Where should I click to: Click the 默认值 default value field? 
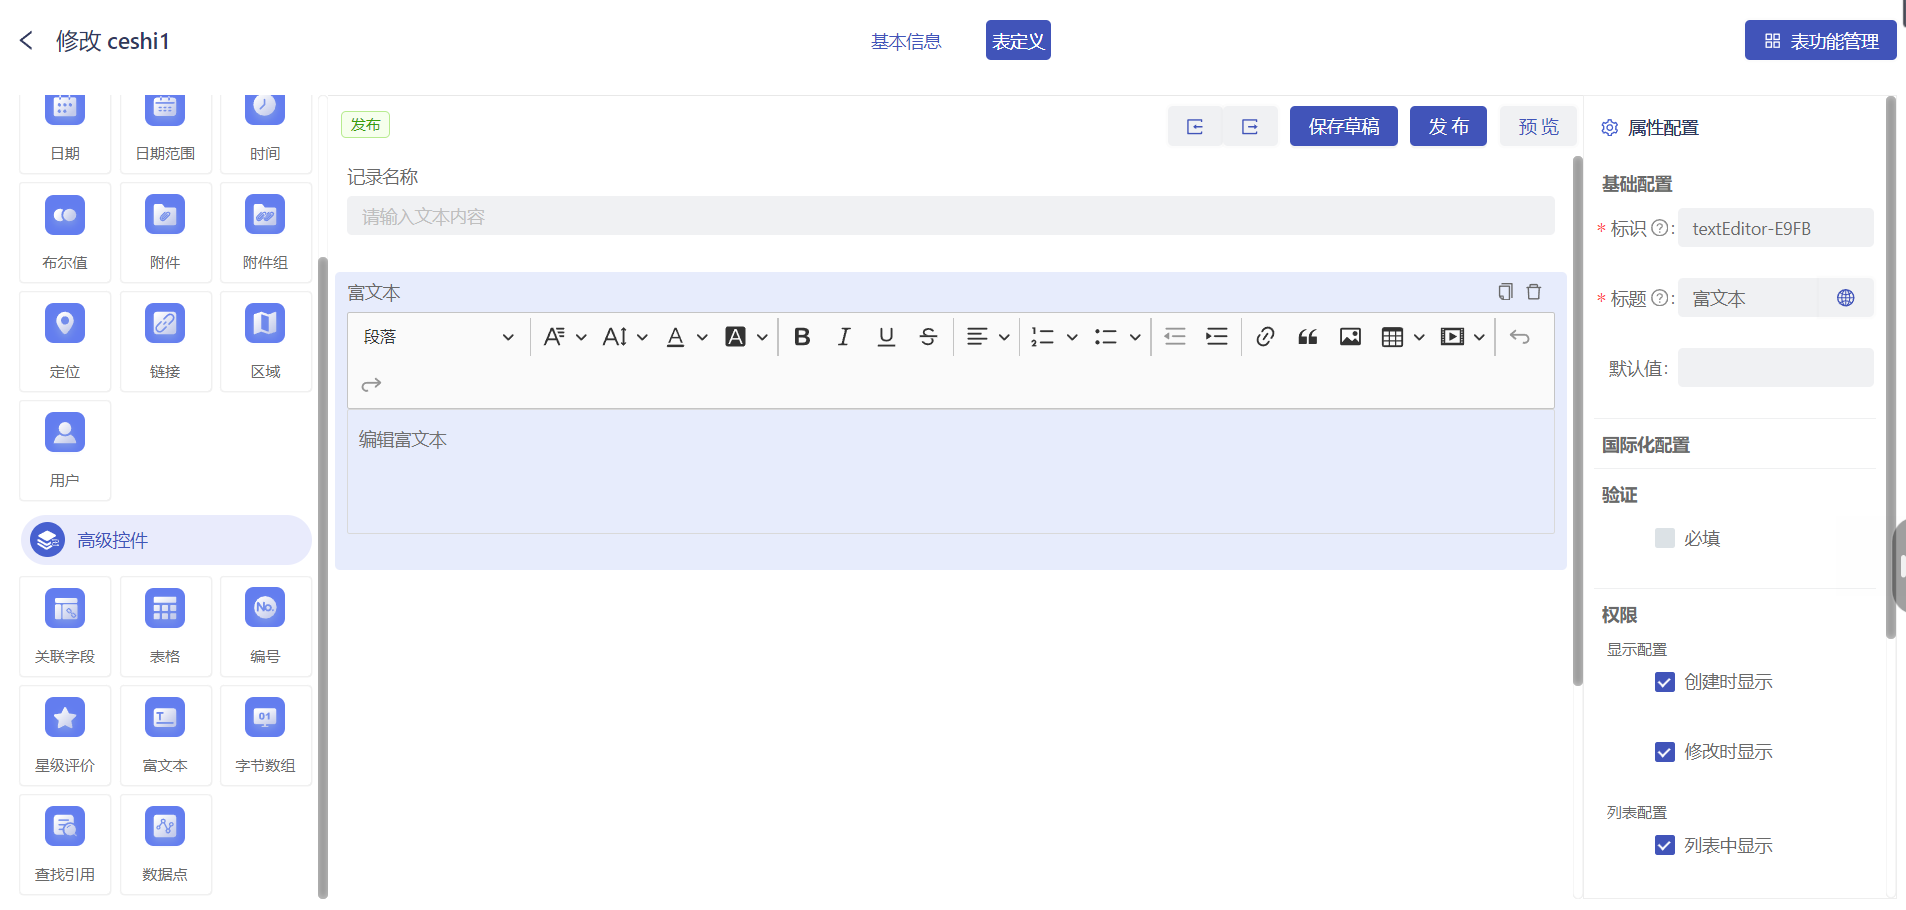[1776, 368]
